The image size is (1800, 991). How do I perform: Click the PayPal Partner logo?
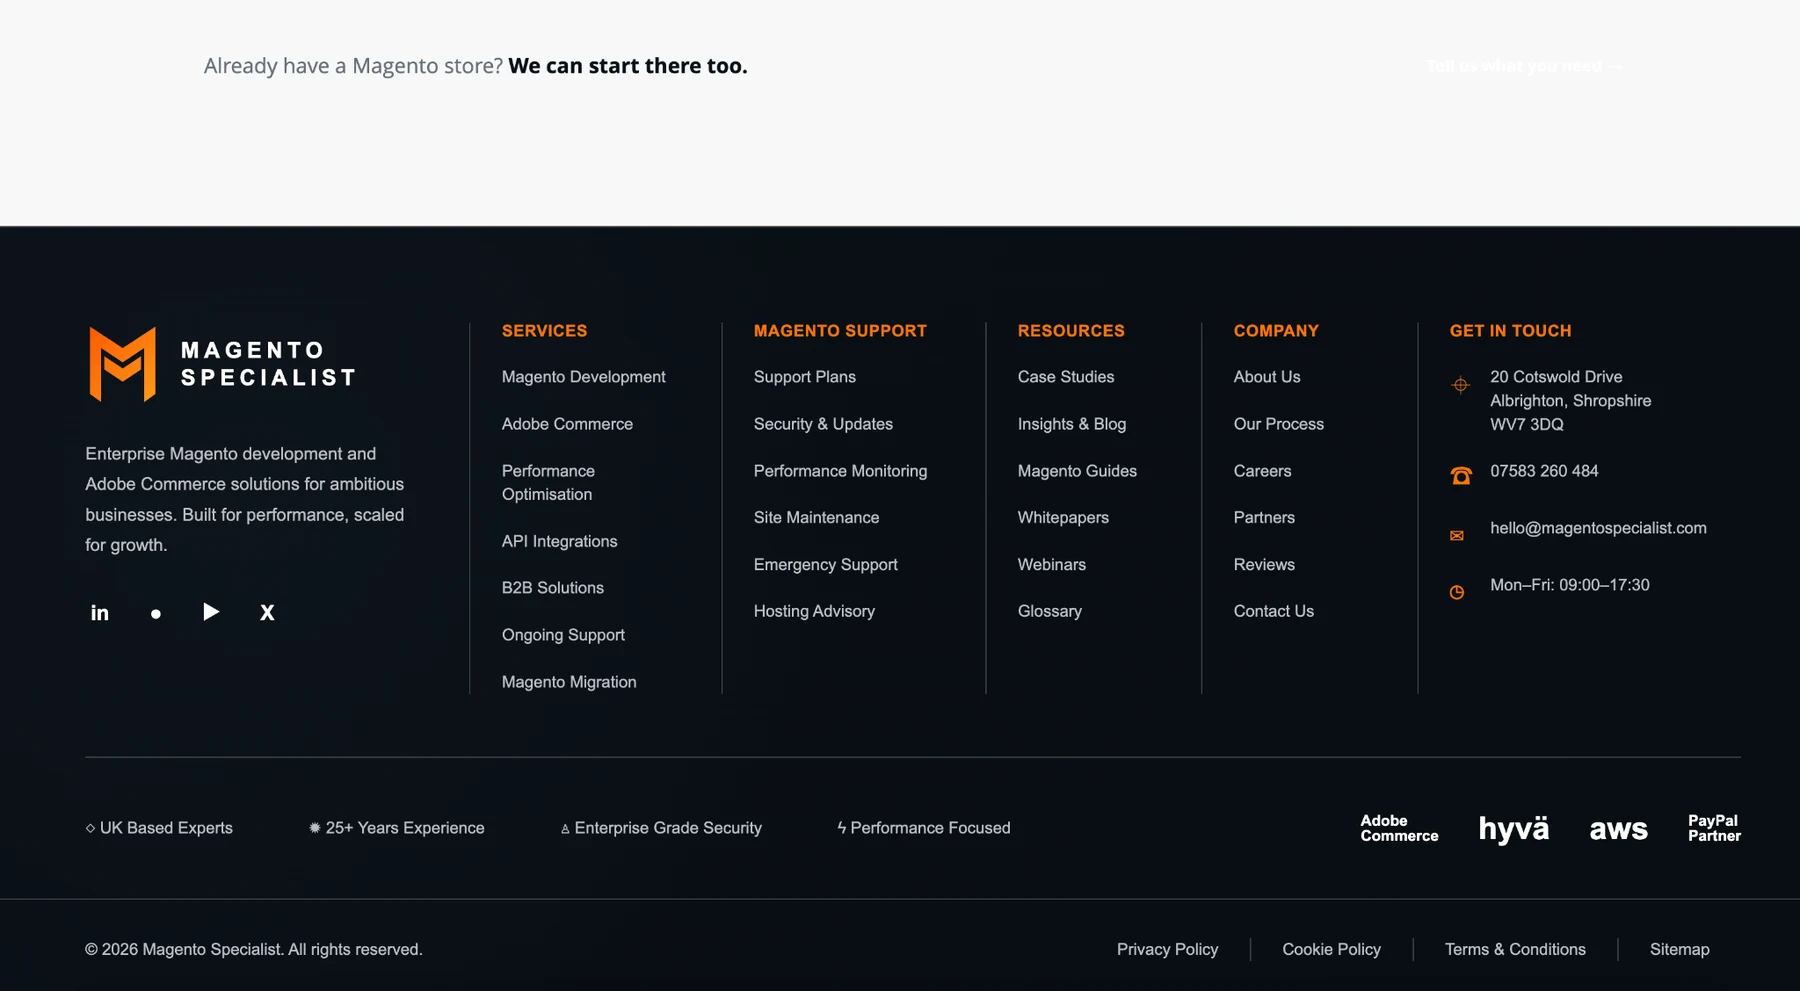click(x=1714, y=828)
